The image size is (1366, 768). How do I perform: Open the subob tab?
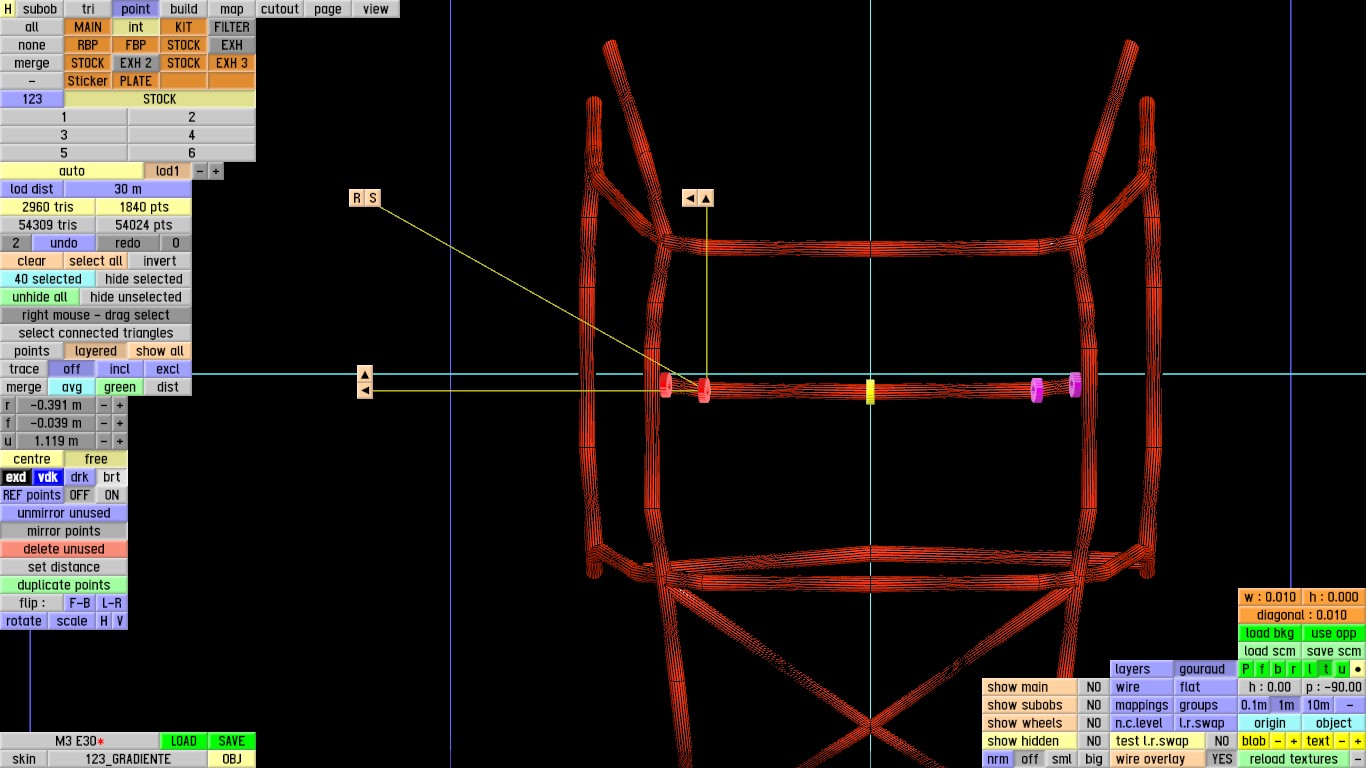click(x=40, y=9)
